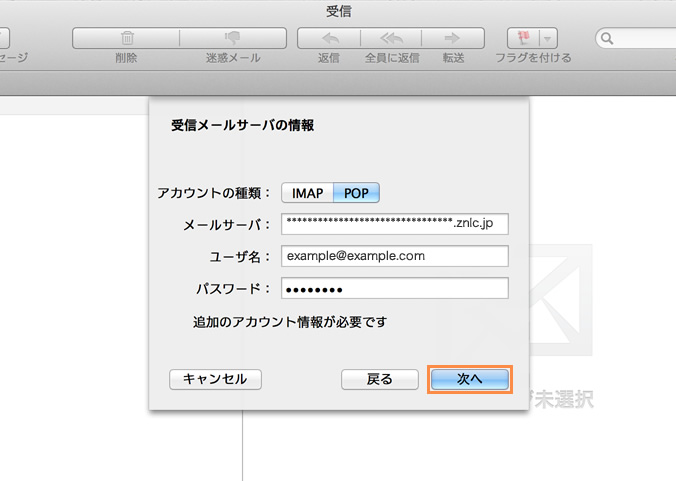This screenshot has height=481, width=676.
Task: Click into the password field
Action: pos(394,288)
